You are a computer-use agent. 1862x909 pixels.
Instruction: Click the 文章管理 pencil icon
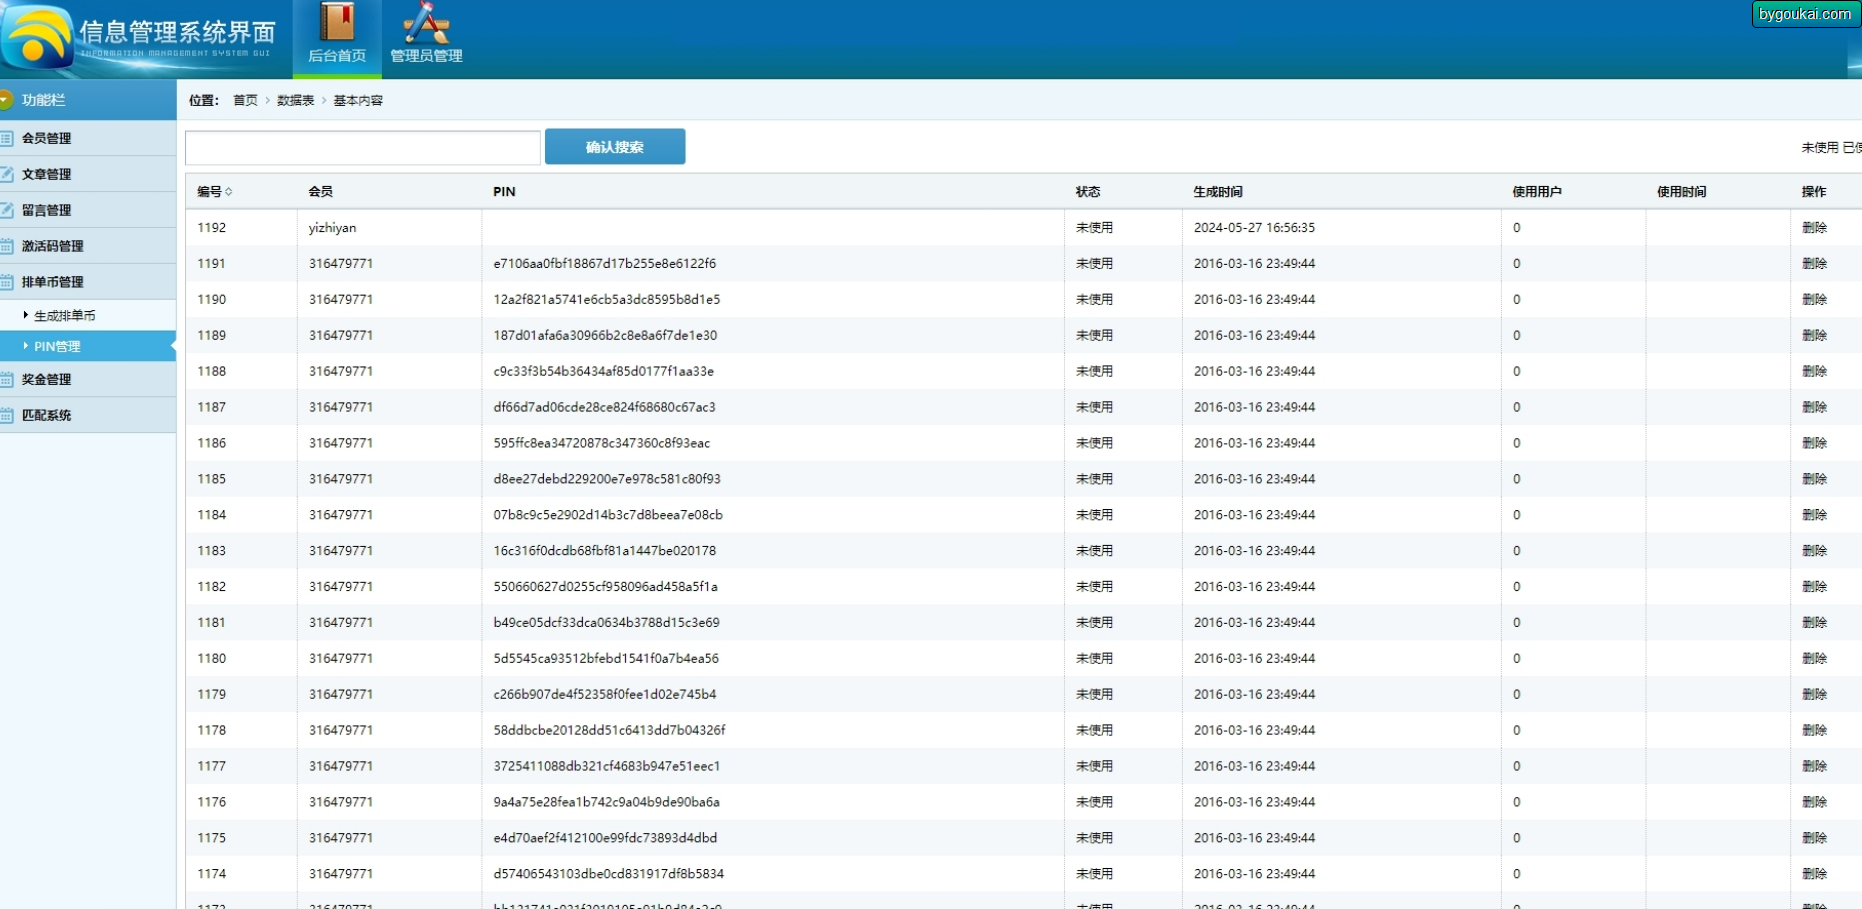point(6,174)
